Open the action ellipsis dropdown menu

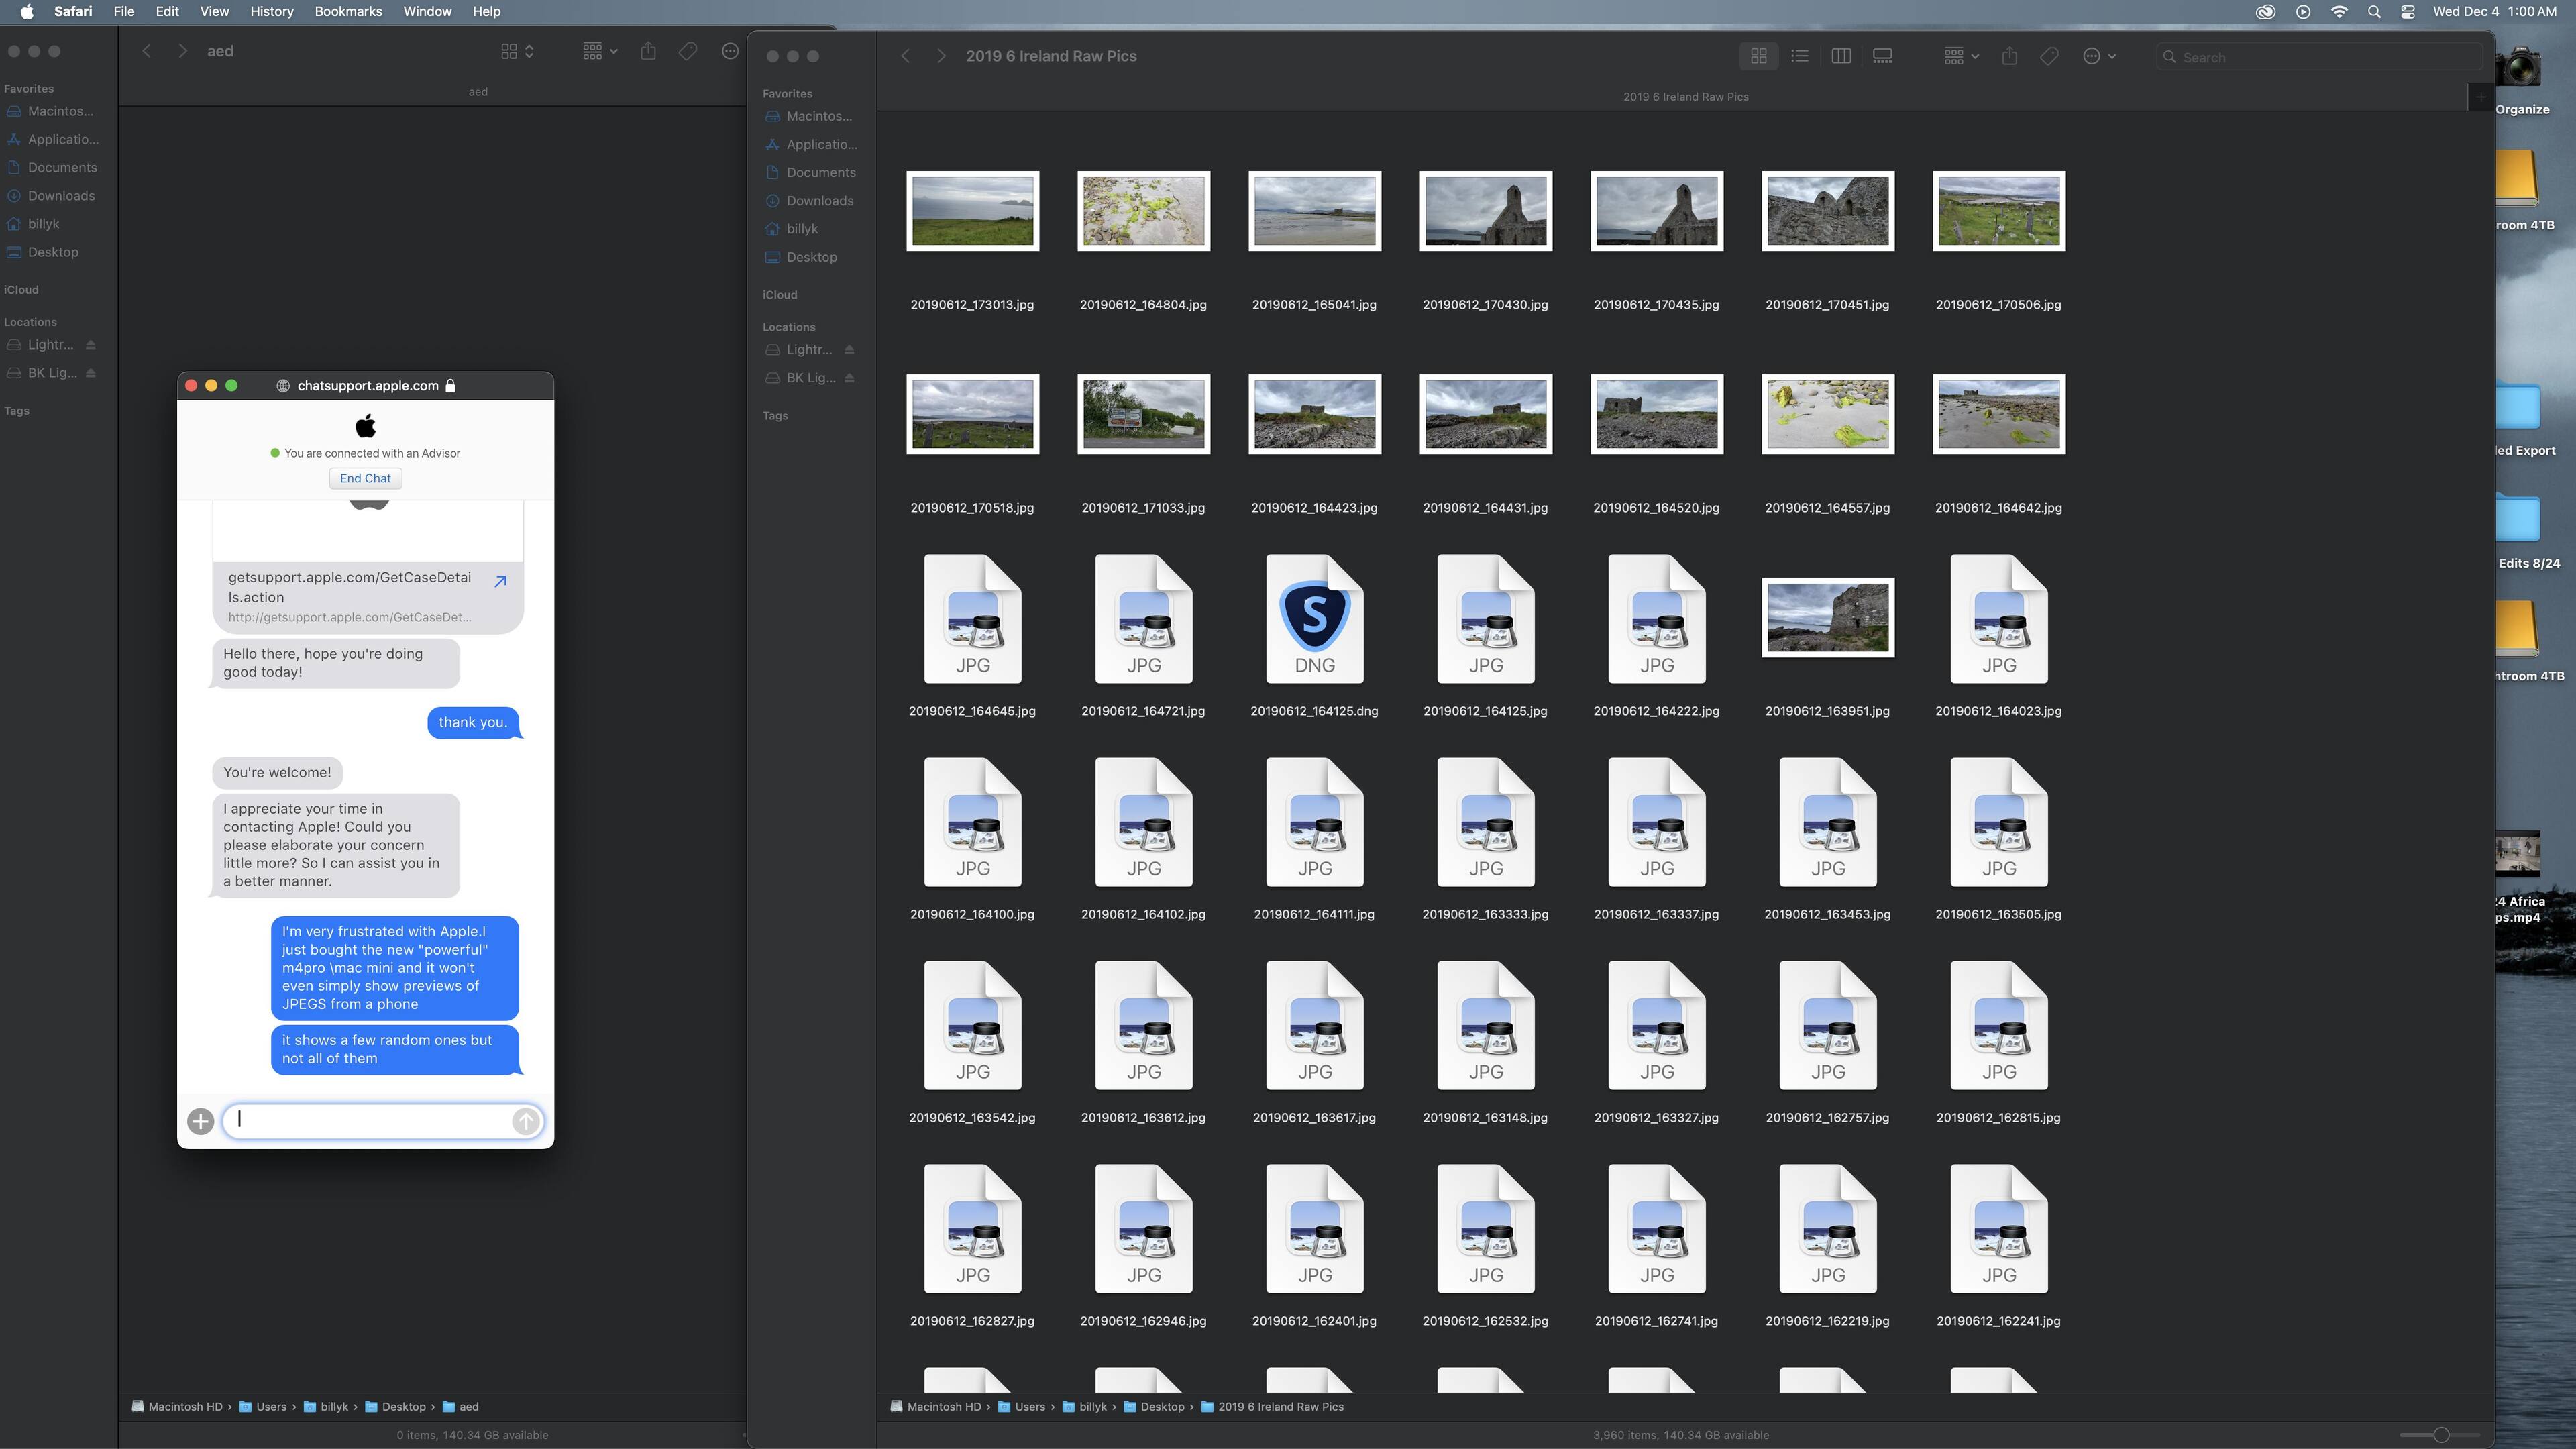2098,56
